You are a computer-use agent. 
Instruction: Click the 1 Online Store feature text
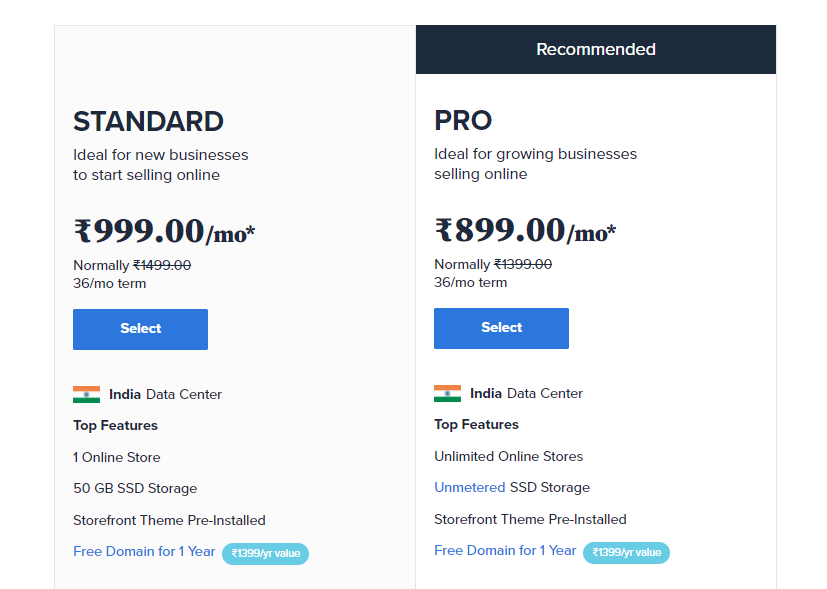click(x=117, y=457)
